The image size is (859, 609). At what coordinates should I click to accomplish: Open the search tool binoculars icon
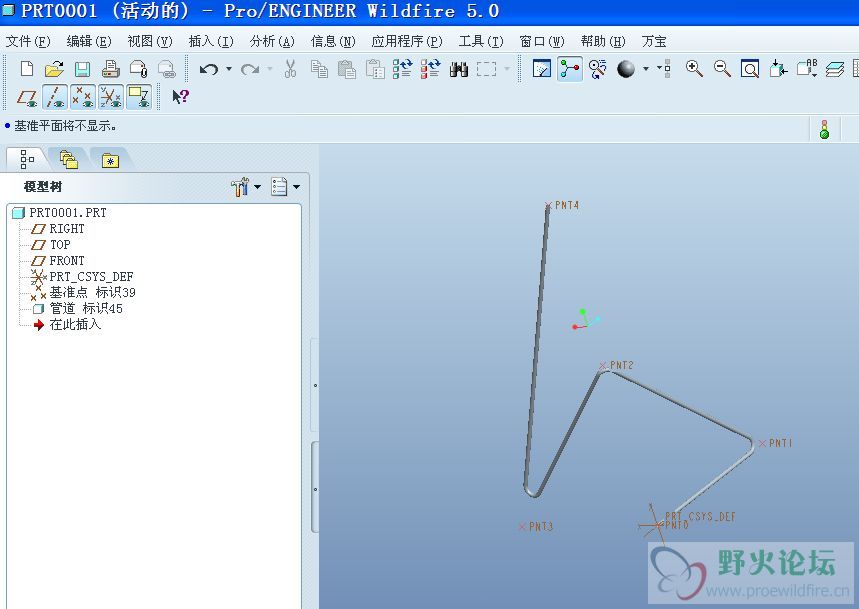coord(459,69)
